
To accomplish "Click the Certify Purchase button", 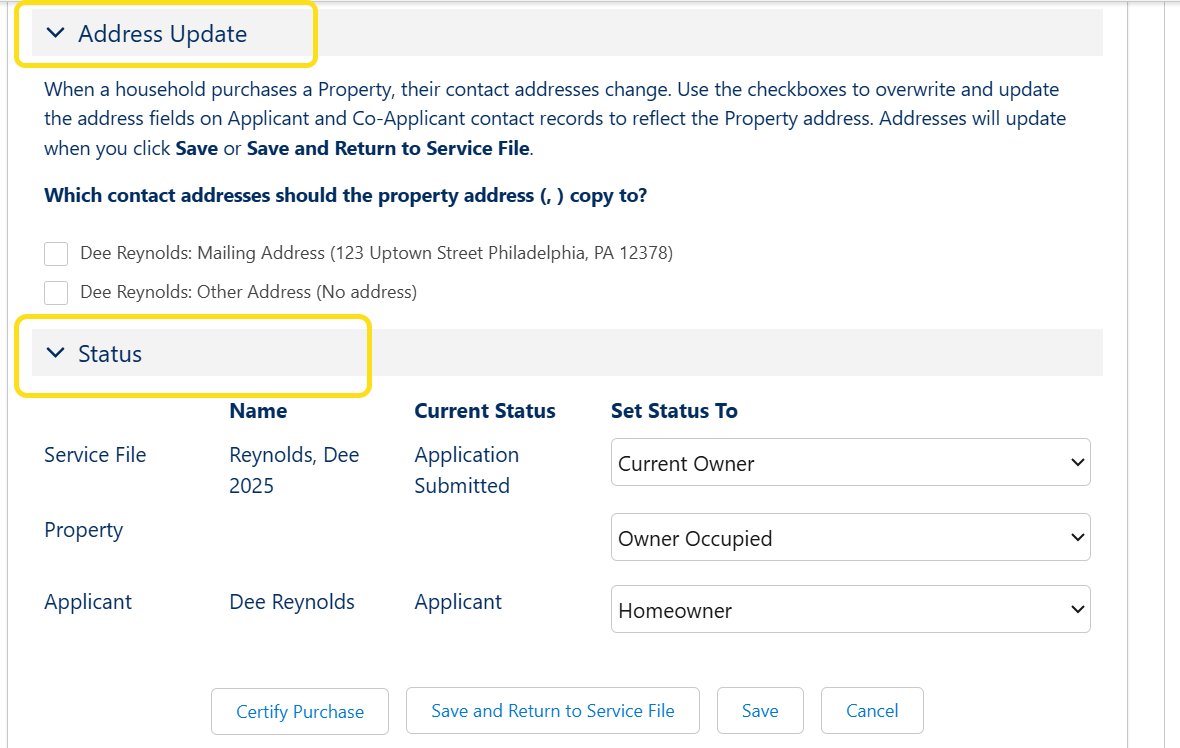I will (x=300, y=712).
